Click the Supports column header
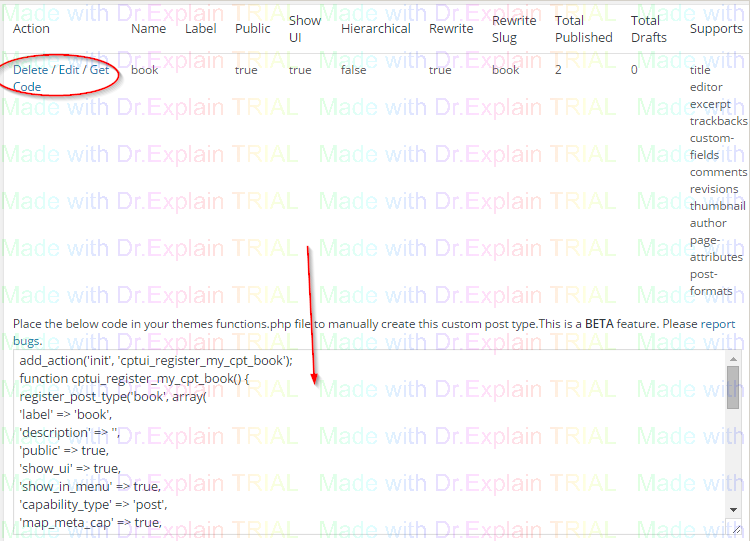The image size is (750, 541). [x=715, y=28]
